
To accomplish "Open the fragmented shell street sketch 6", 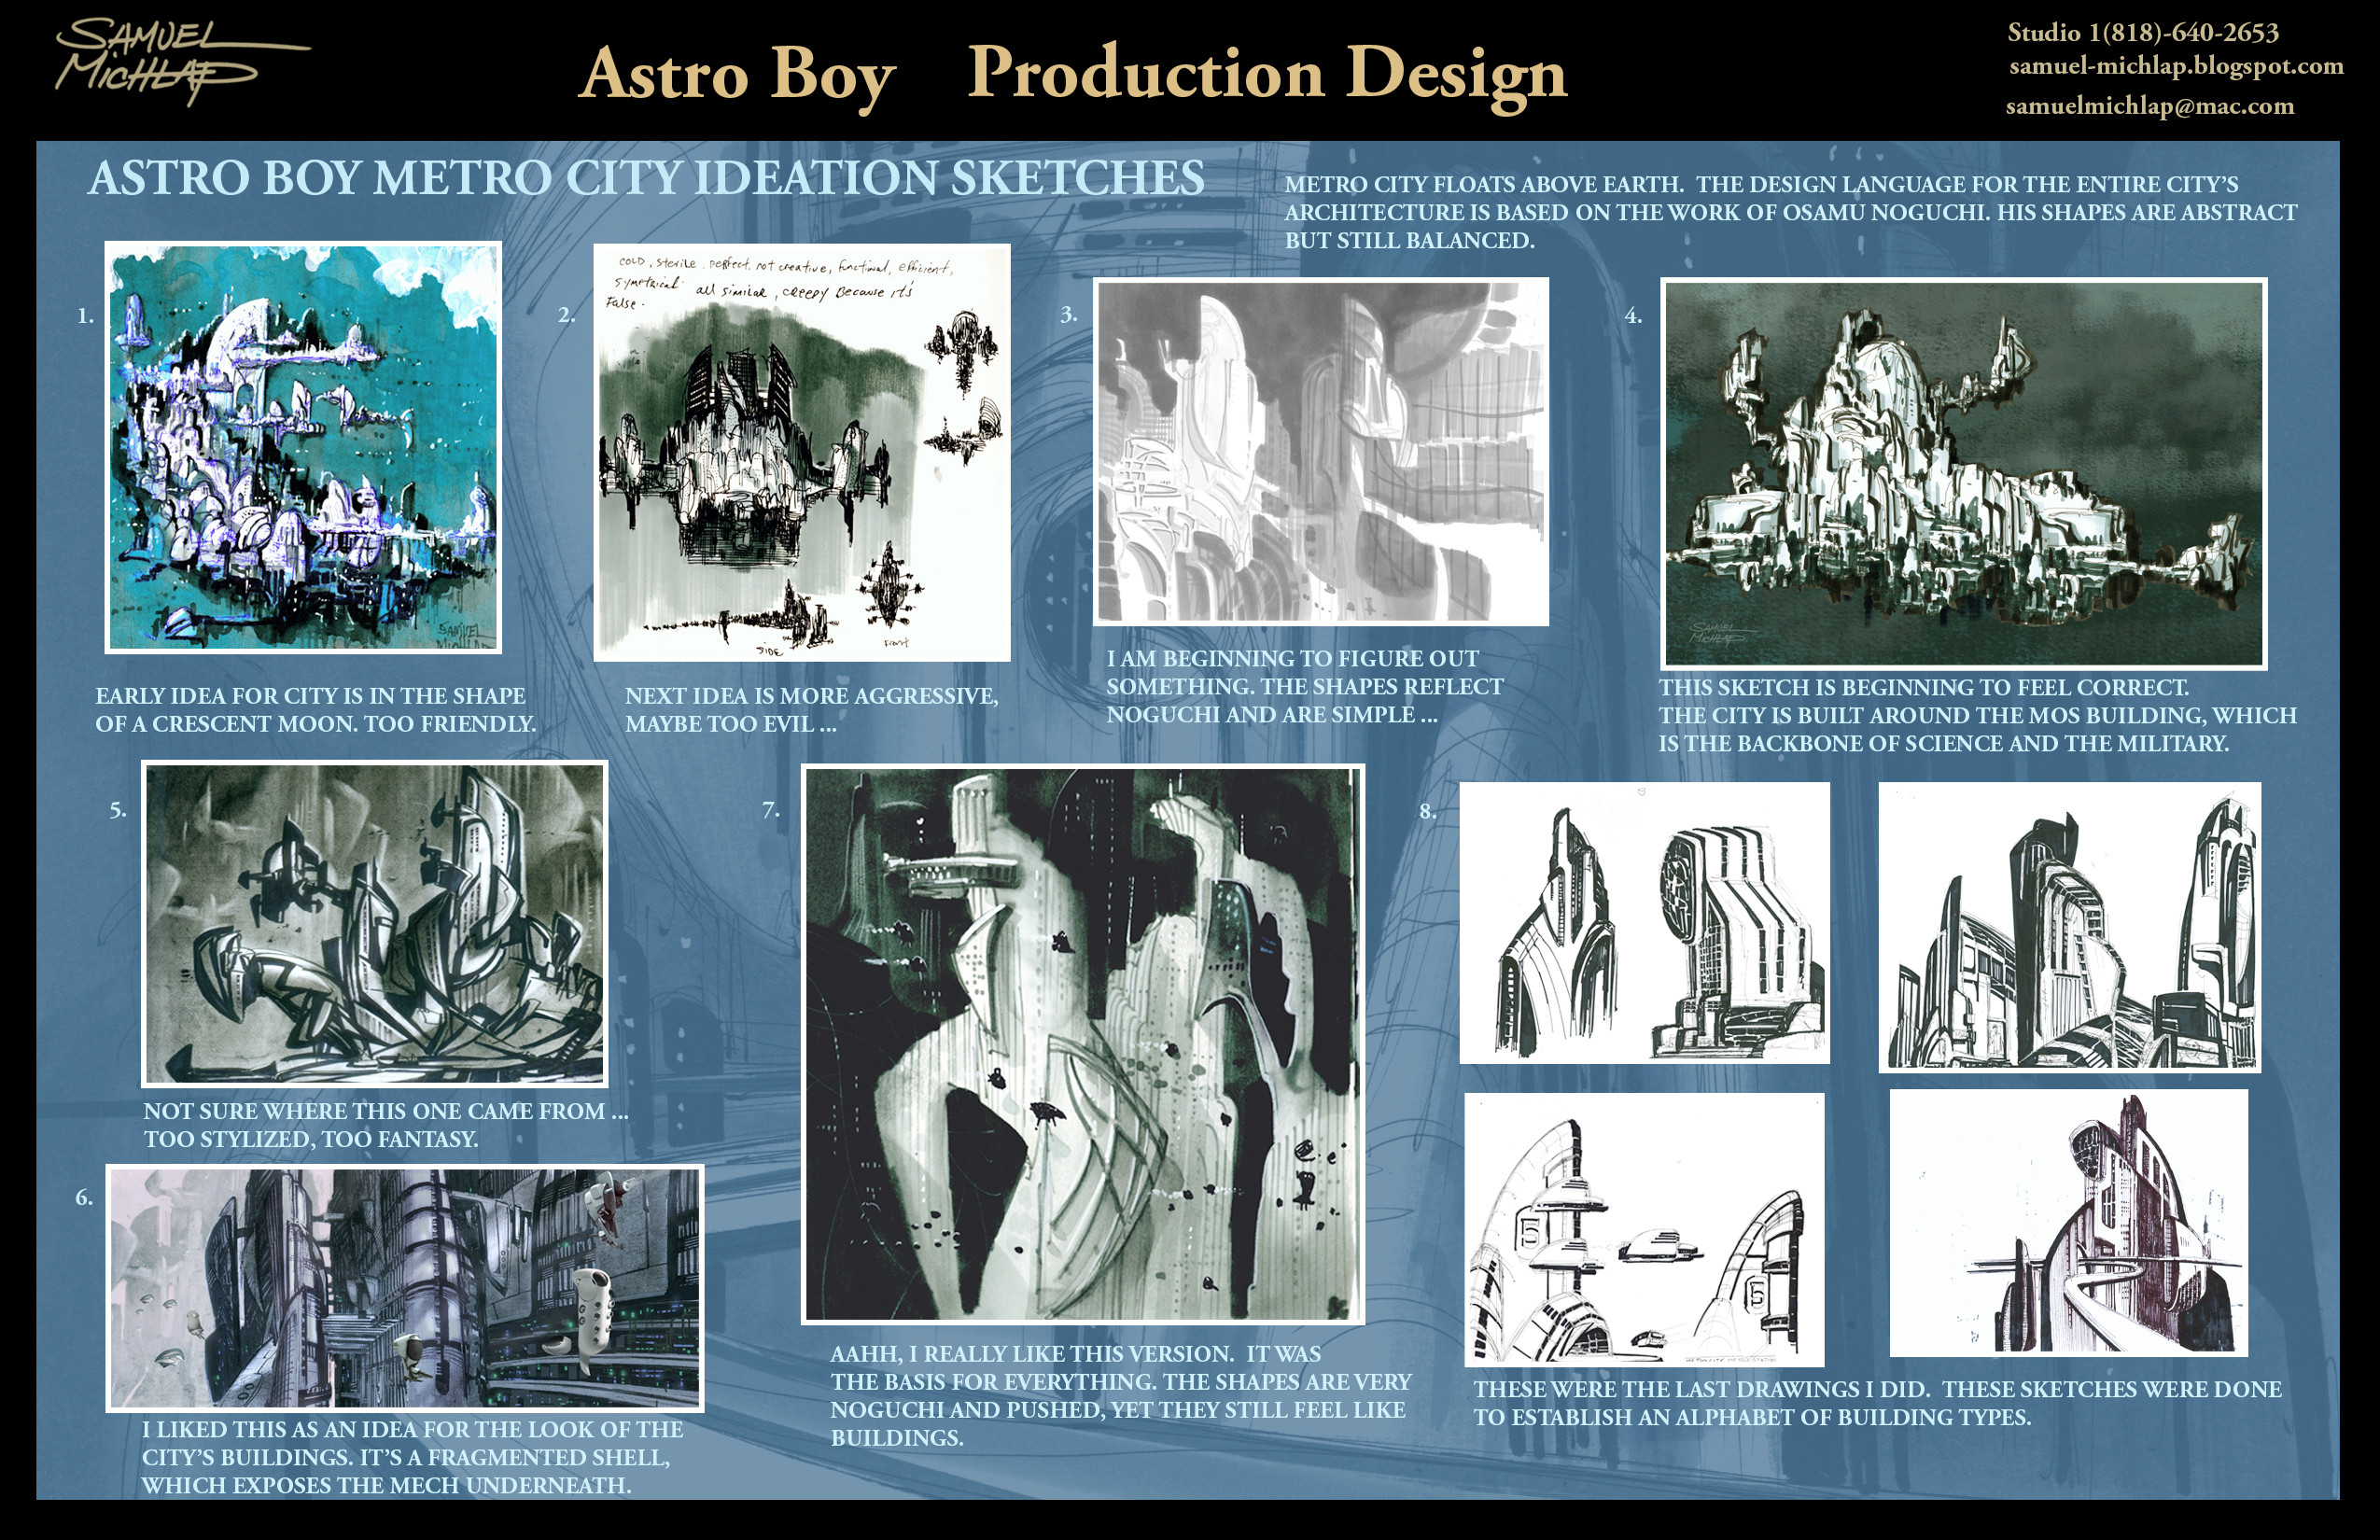I will click(405, 1288).
